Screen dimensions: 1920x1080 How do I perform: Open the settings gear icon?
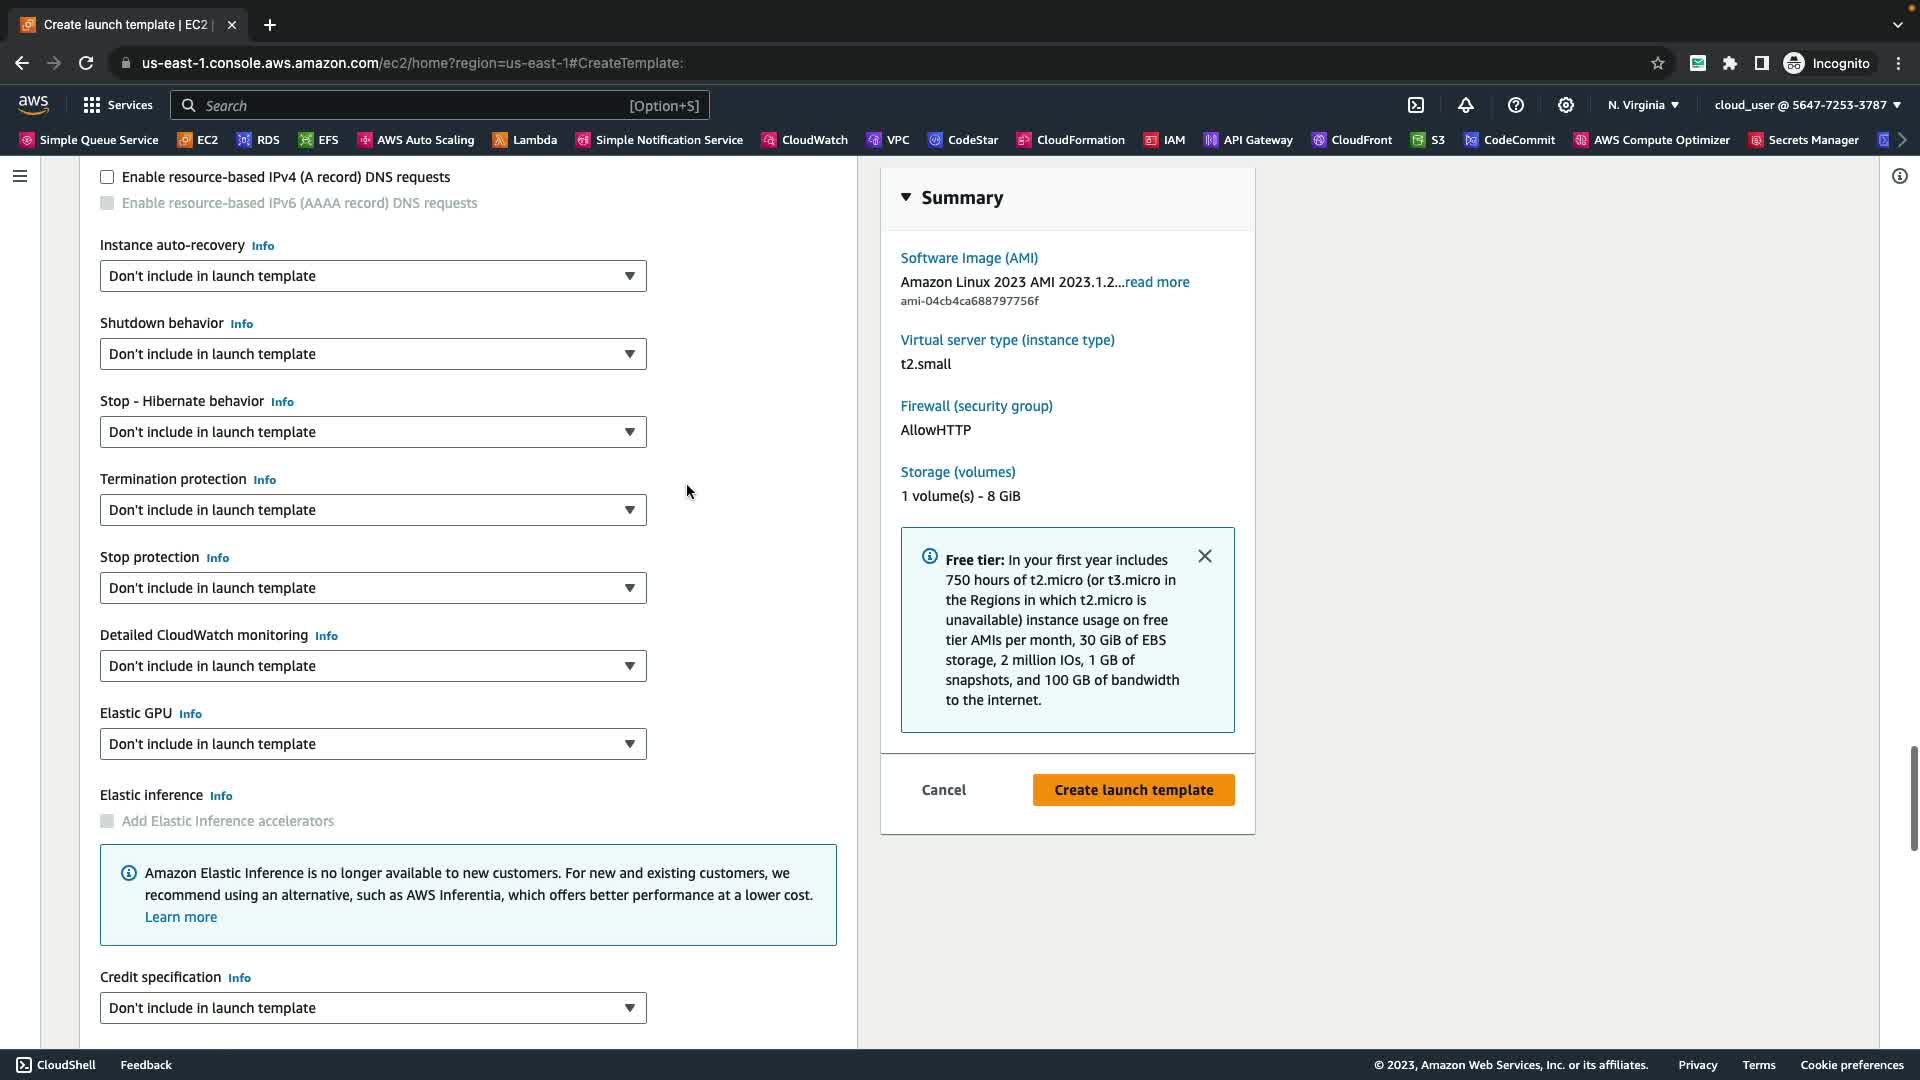[x=1566, y=105]
